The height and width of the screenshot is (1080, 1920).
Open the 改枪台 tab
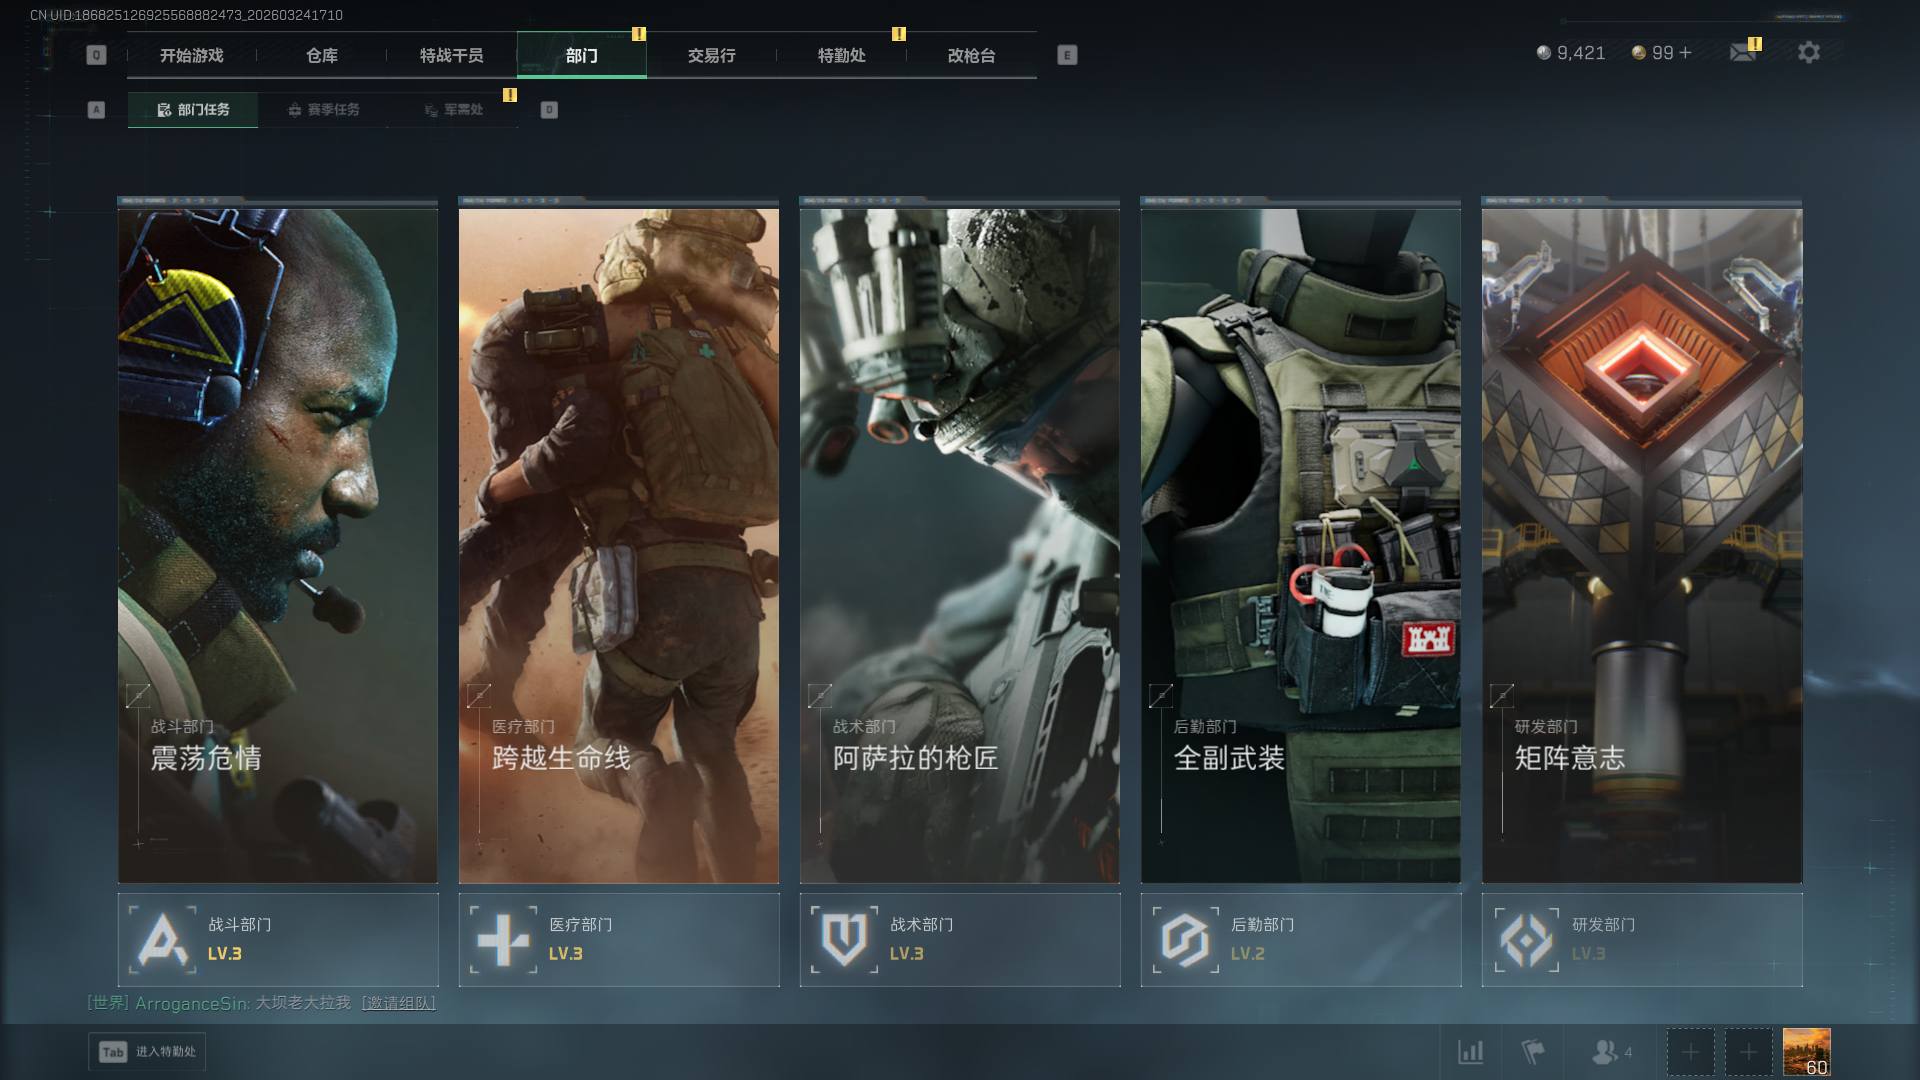[971, 56]
